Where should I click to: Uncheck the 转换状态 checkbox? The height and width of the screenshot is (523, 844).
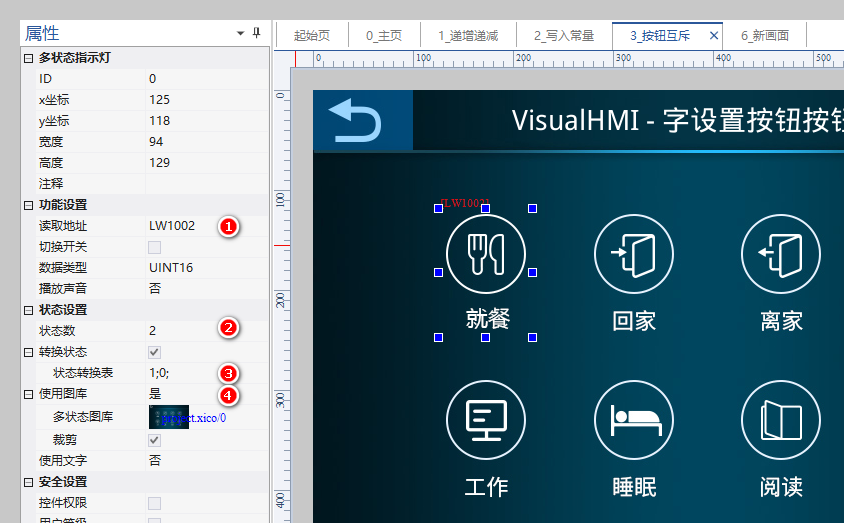pos(154,352)
